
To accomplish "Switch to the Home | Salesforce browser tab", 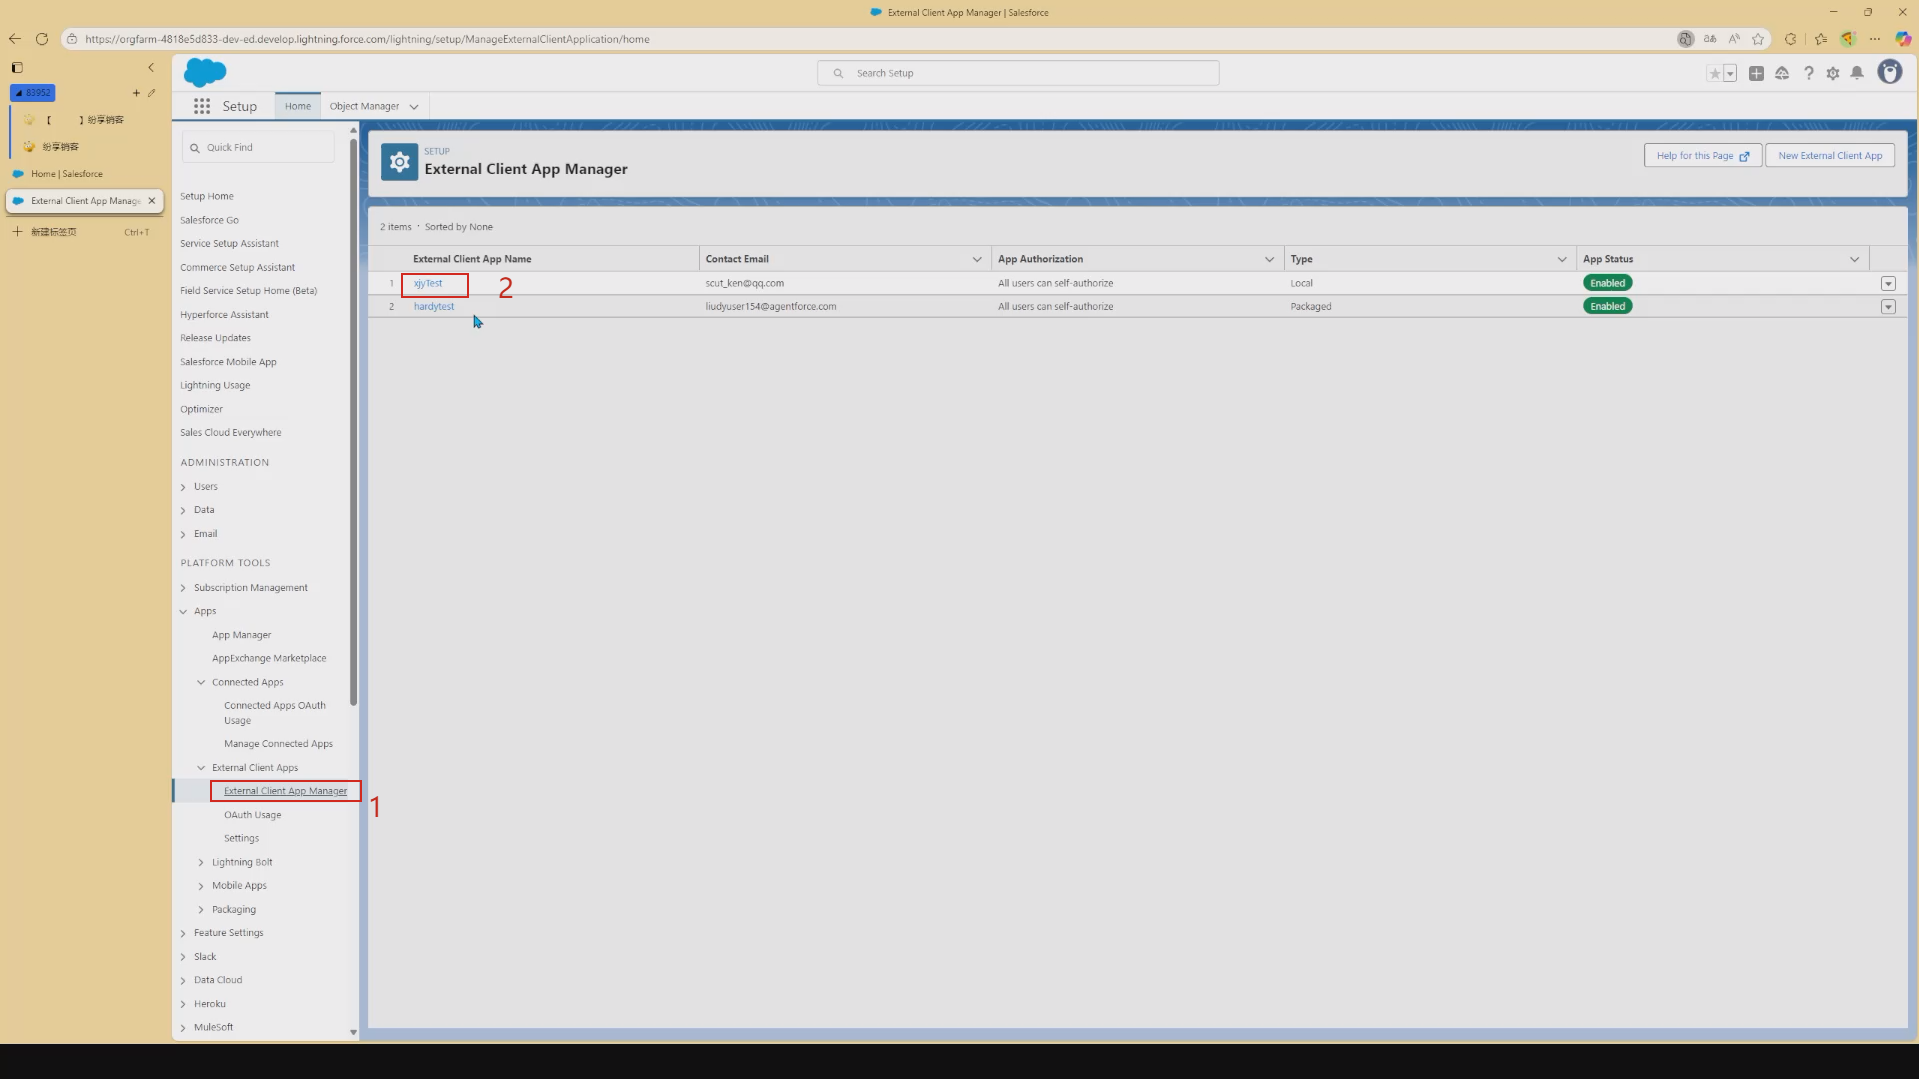I will coord(85,174).
